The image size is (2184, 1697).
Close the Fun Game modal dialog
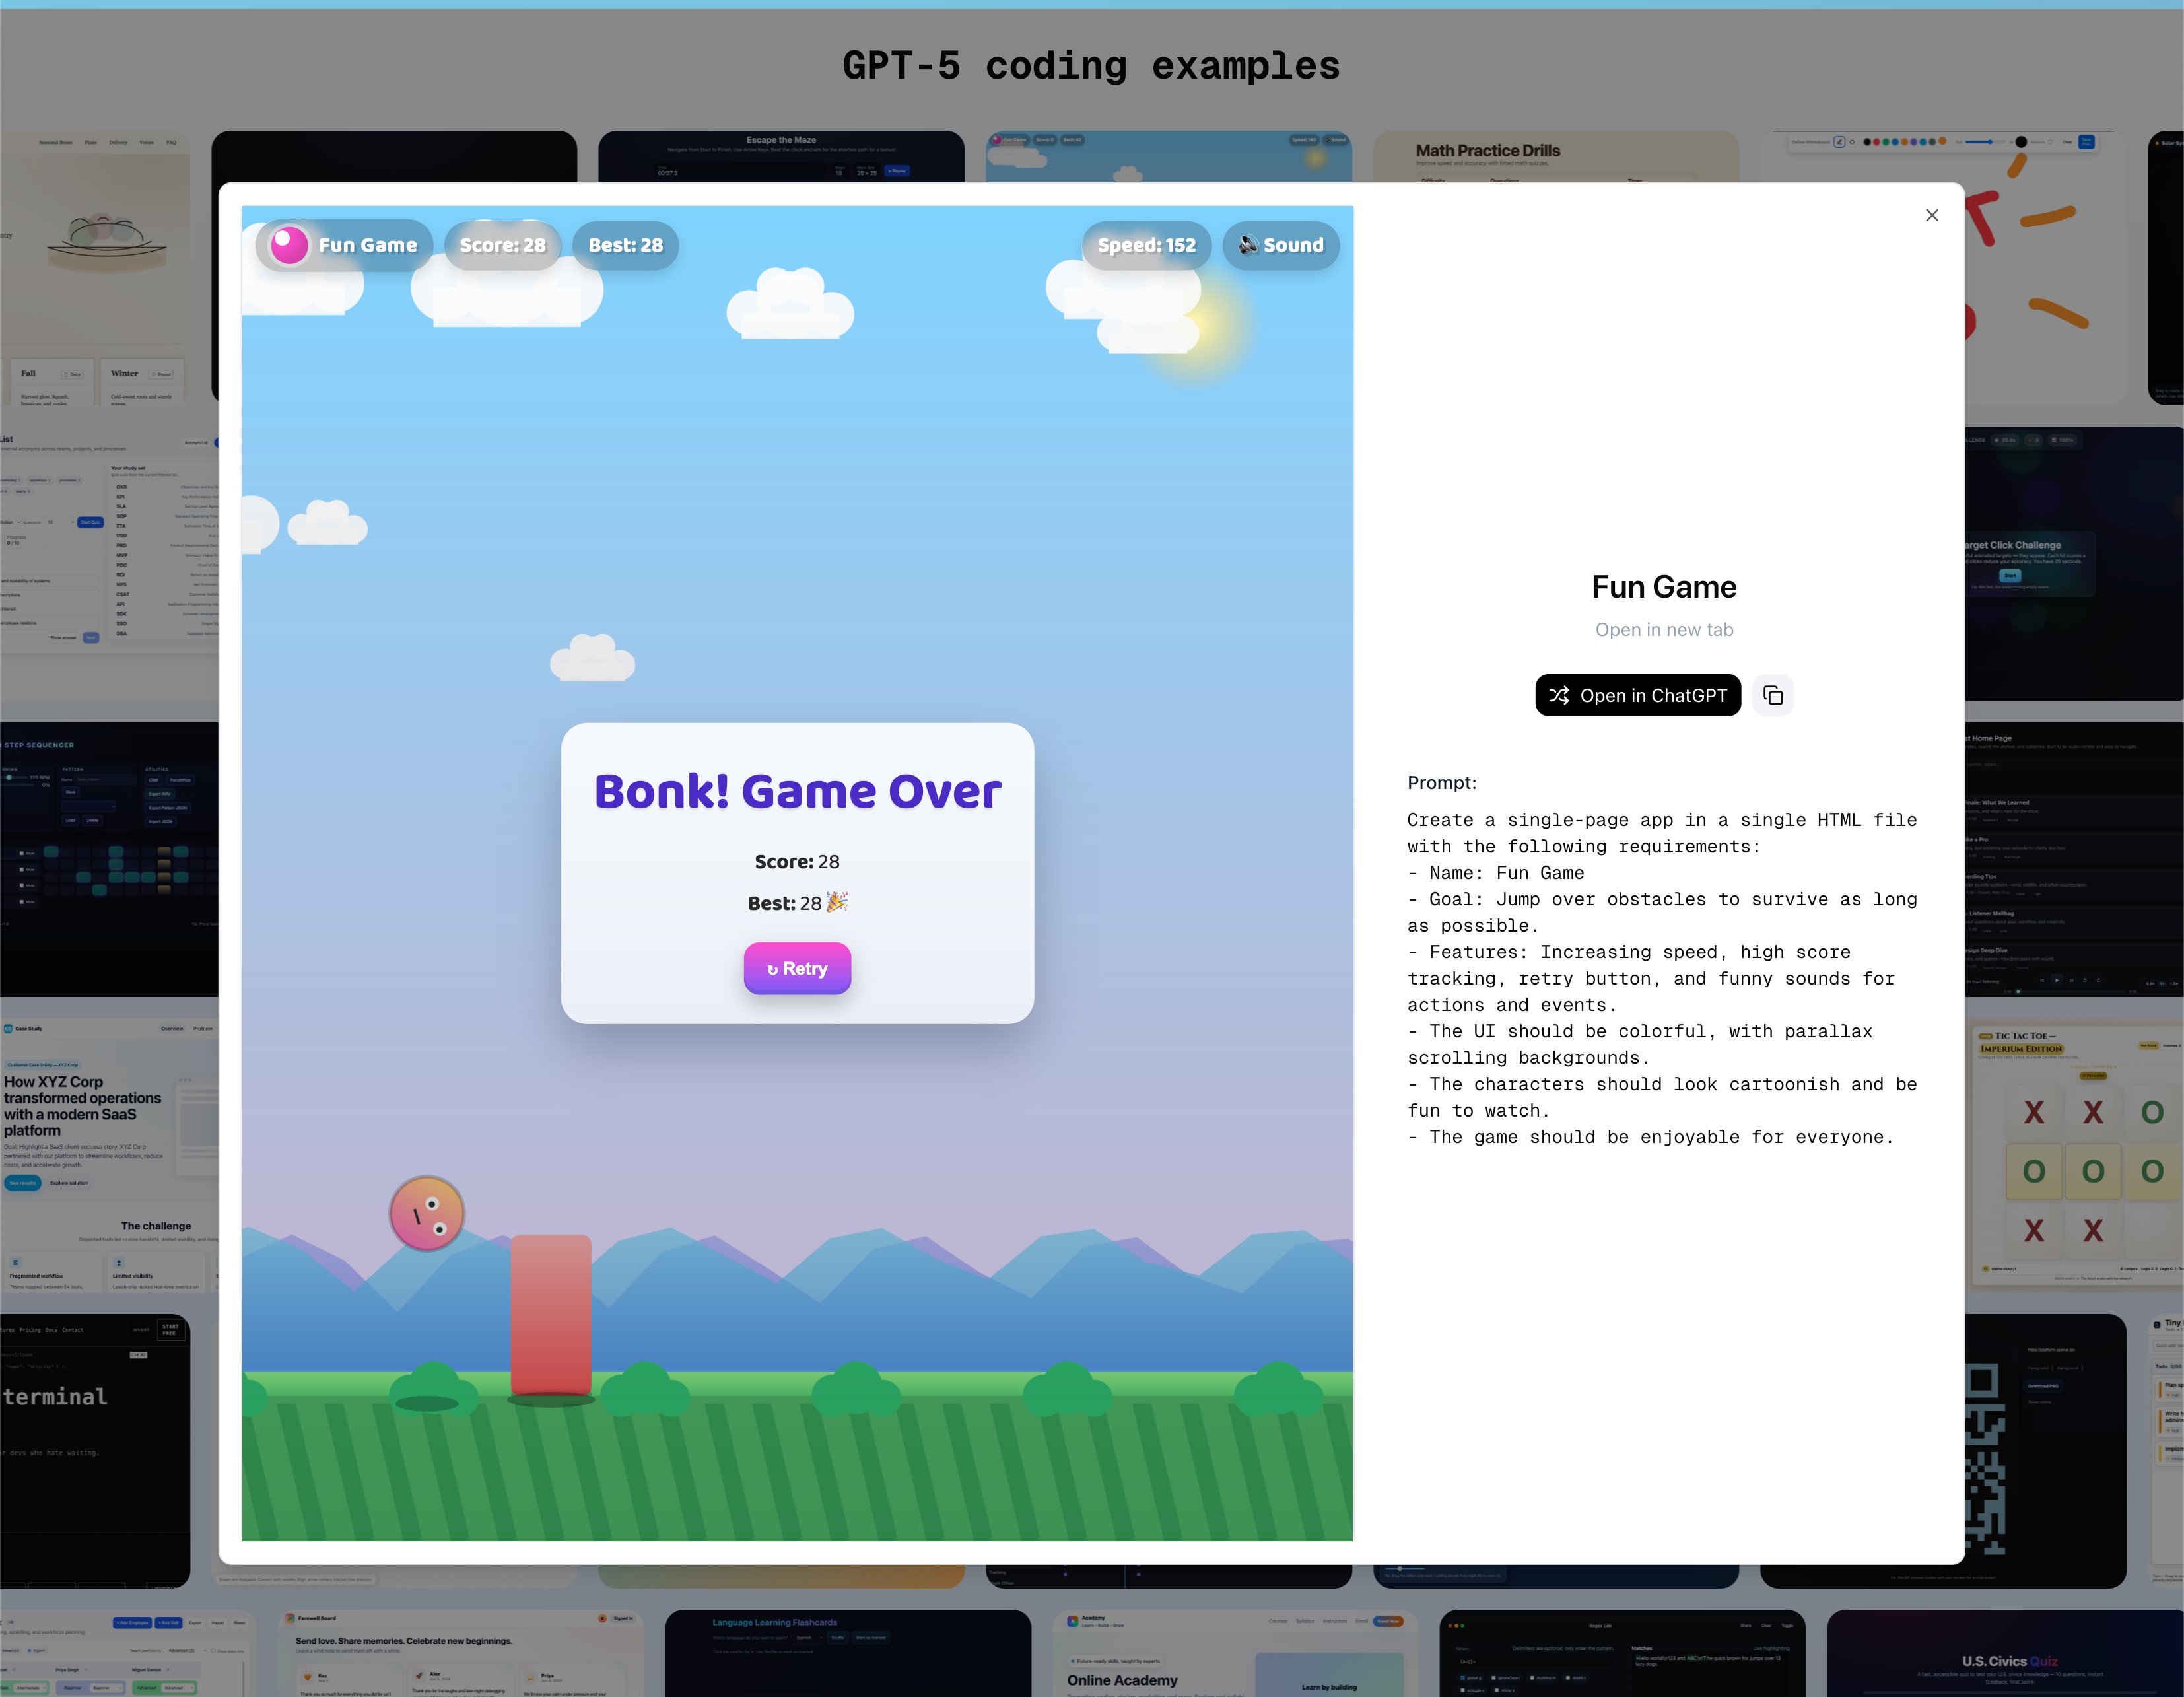(1931, 215)
